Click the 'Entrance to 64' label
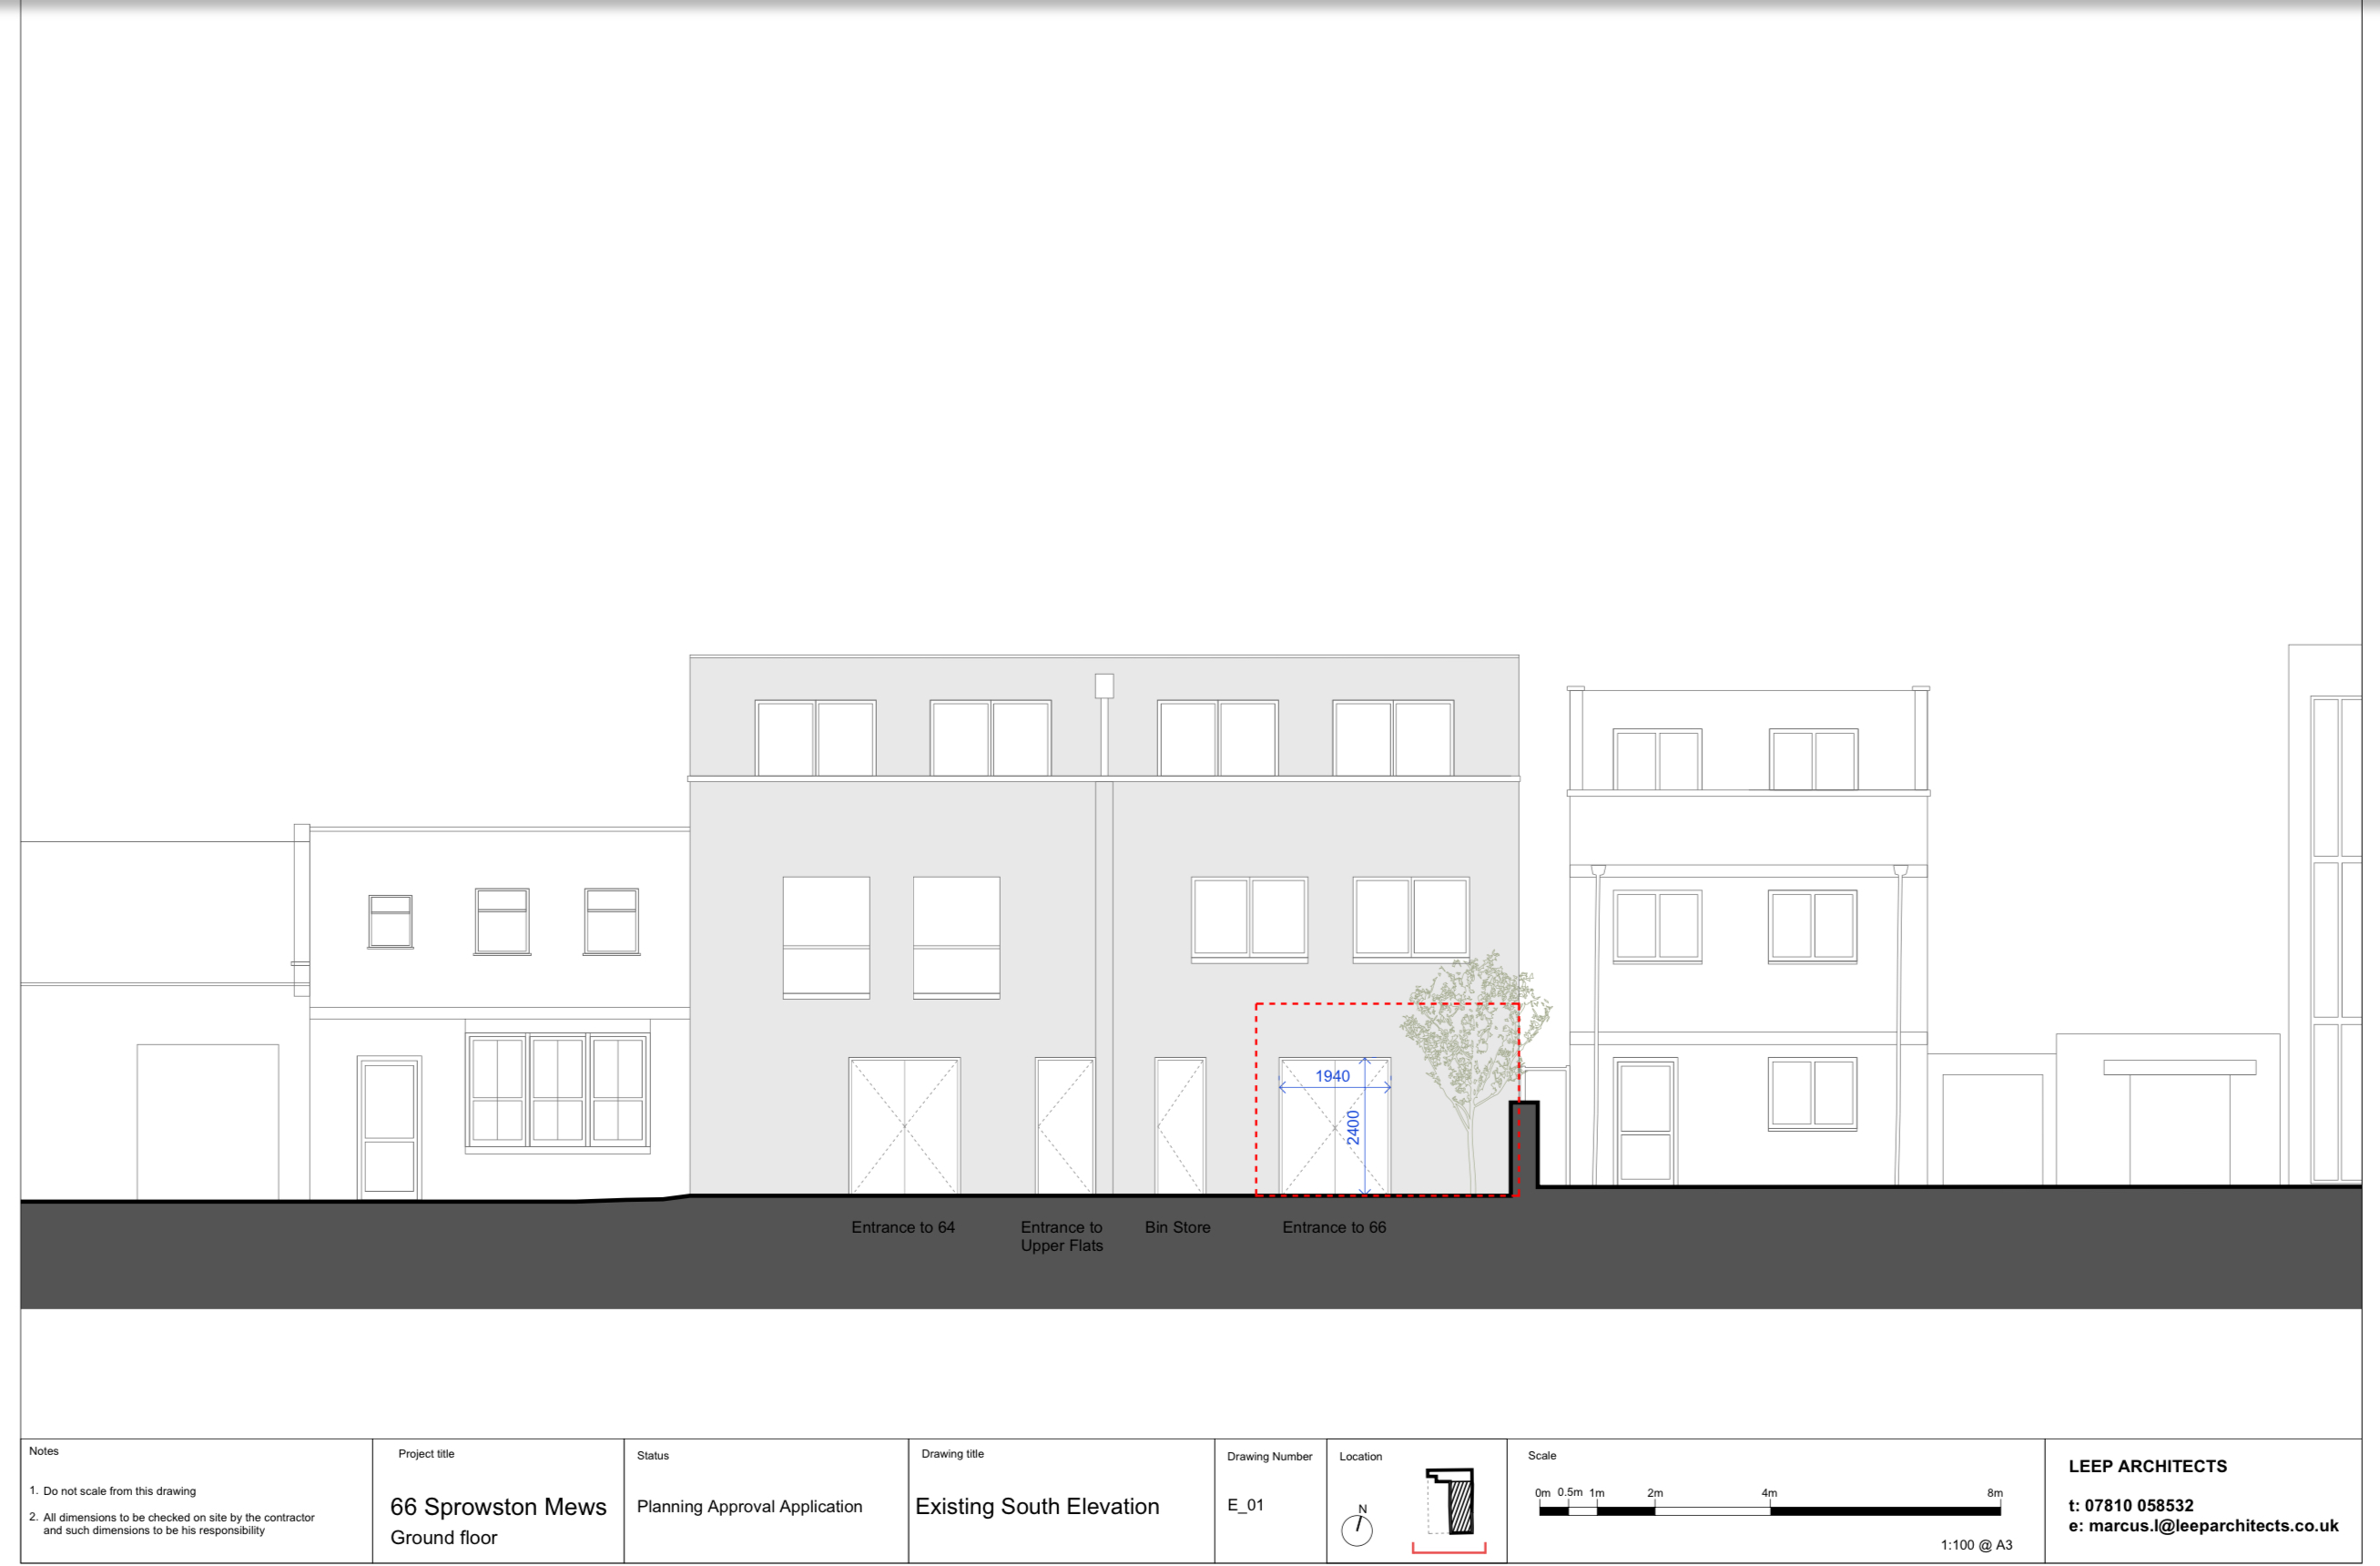Image resolution: width=2380 pixels, height=1566 pixels. click(x=902, y=1227)
